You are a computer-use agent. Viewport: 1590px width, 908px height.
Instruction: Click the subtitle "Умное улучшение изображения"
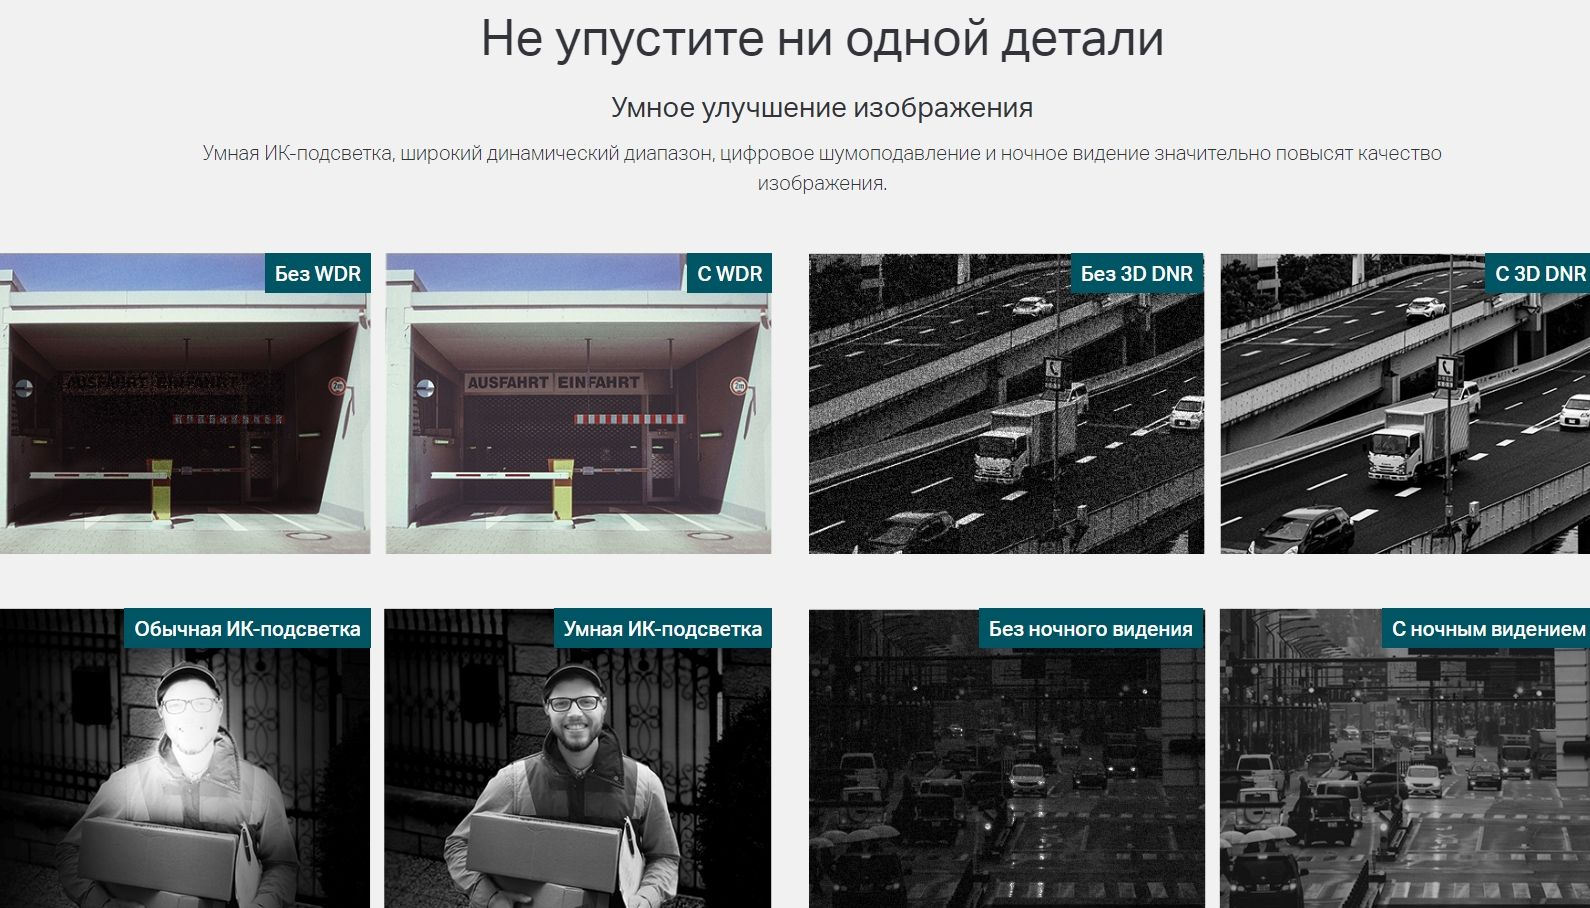pos(822,107)
